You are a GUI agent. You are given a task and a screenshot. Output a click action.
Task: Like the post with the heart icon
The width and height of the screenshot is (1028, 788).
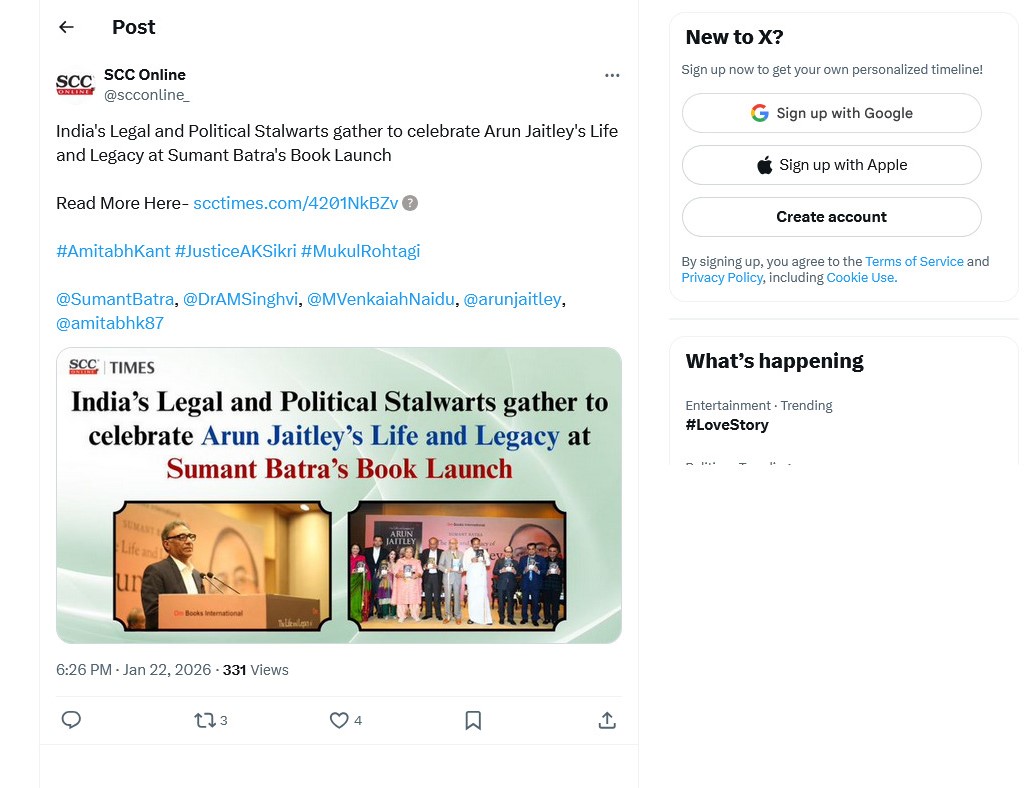[x=339, y=720]
